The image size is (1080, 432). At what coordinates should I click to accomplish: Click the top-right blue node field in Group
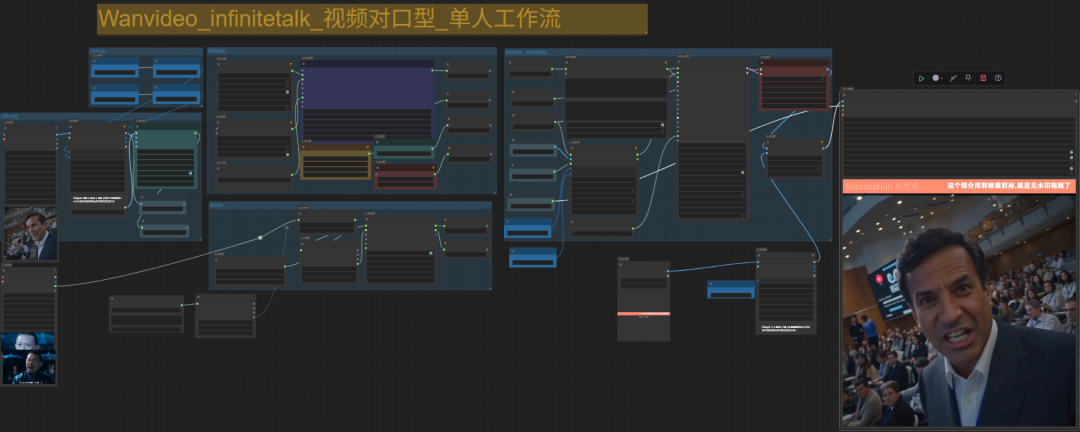(x=176, y=72)
